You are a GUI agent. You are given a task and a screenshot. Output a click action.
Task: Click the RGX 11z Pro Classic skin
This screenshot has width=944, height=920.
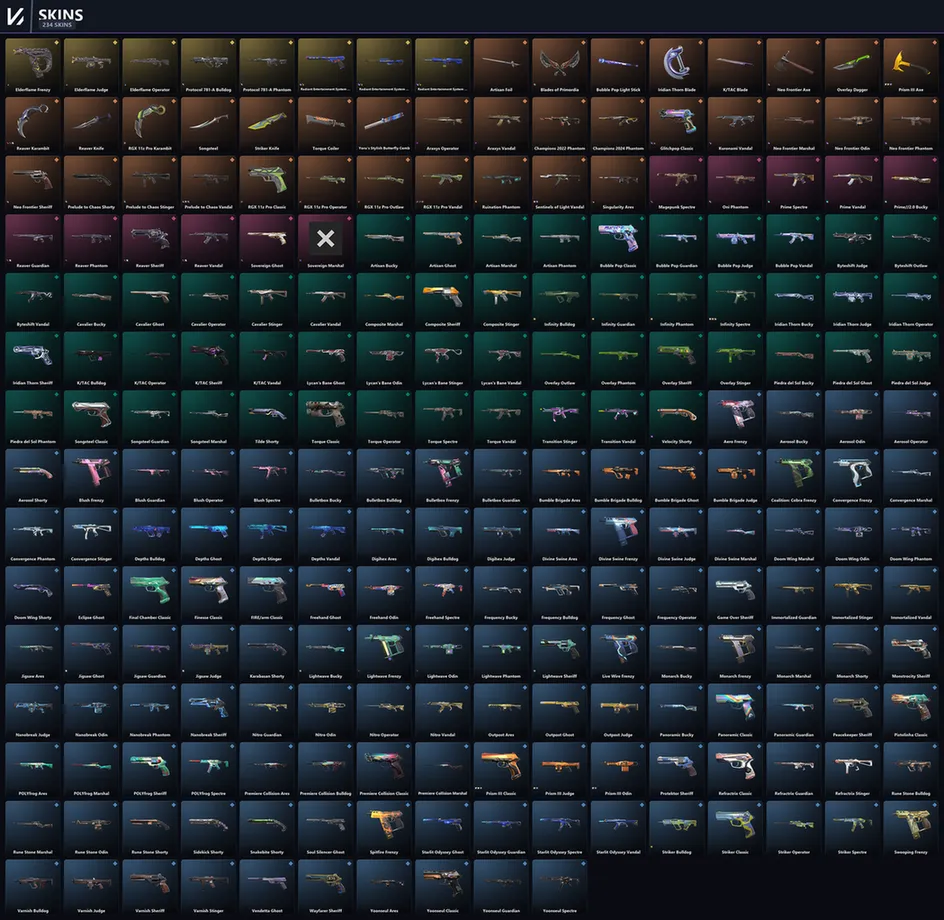pyautogui.click(x=267, y=184)
